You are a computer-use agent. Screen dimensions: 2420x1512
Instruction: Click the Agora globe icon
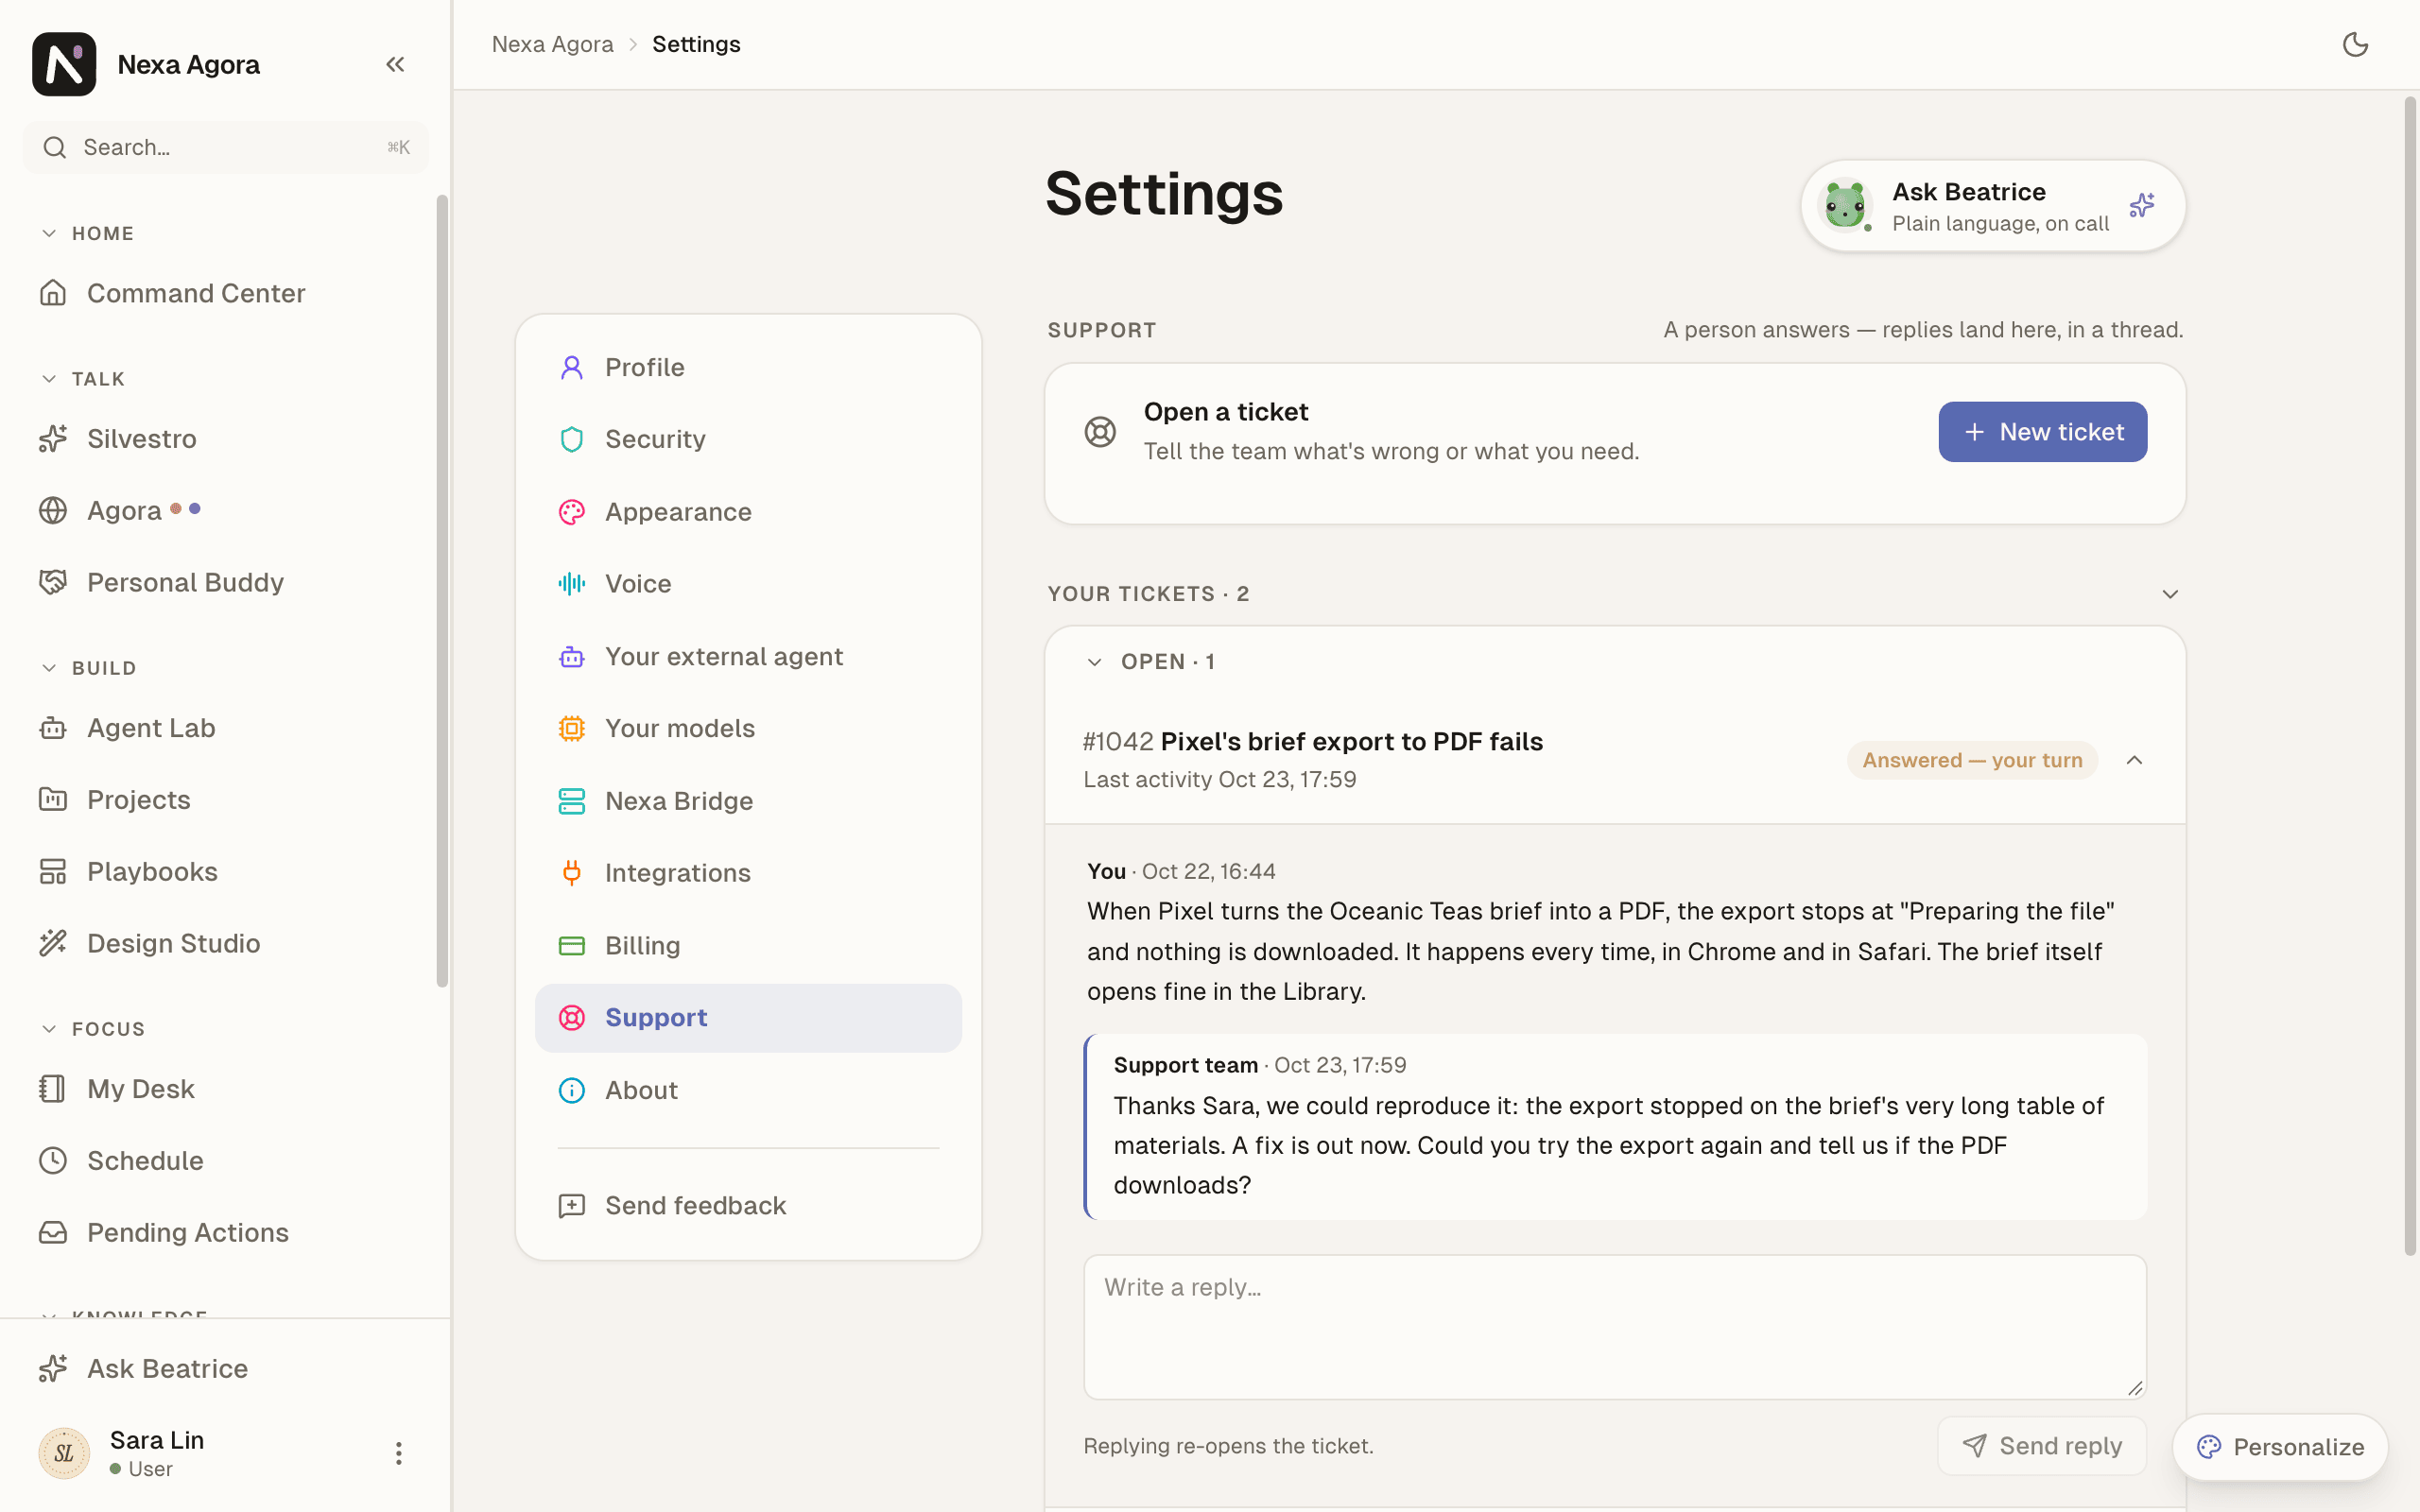[x=53, y=510]
